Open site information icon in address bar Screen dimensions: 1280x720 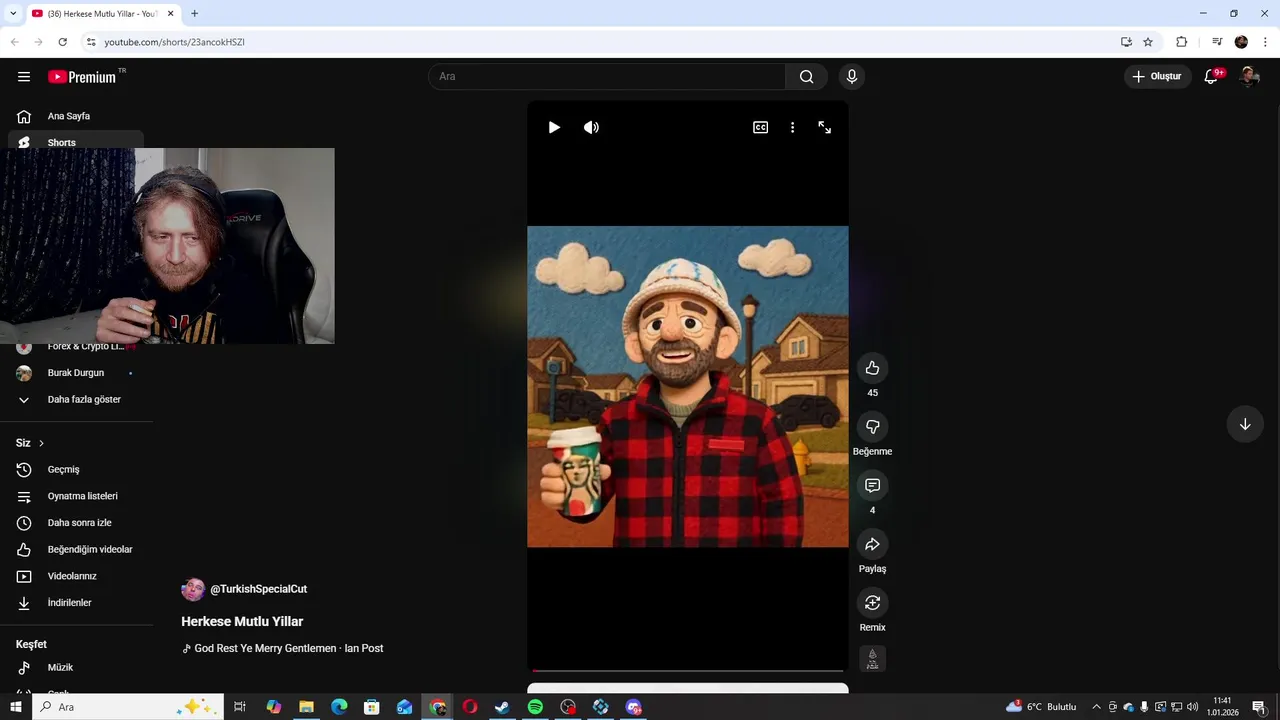(x=91, y=42)
